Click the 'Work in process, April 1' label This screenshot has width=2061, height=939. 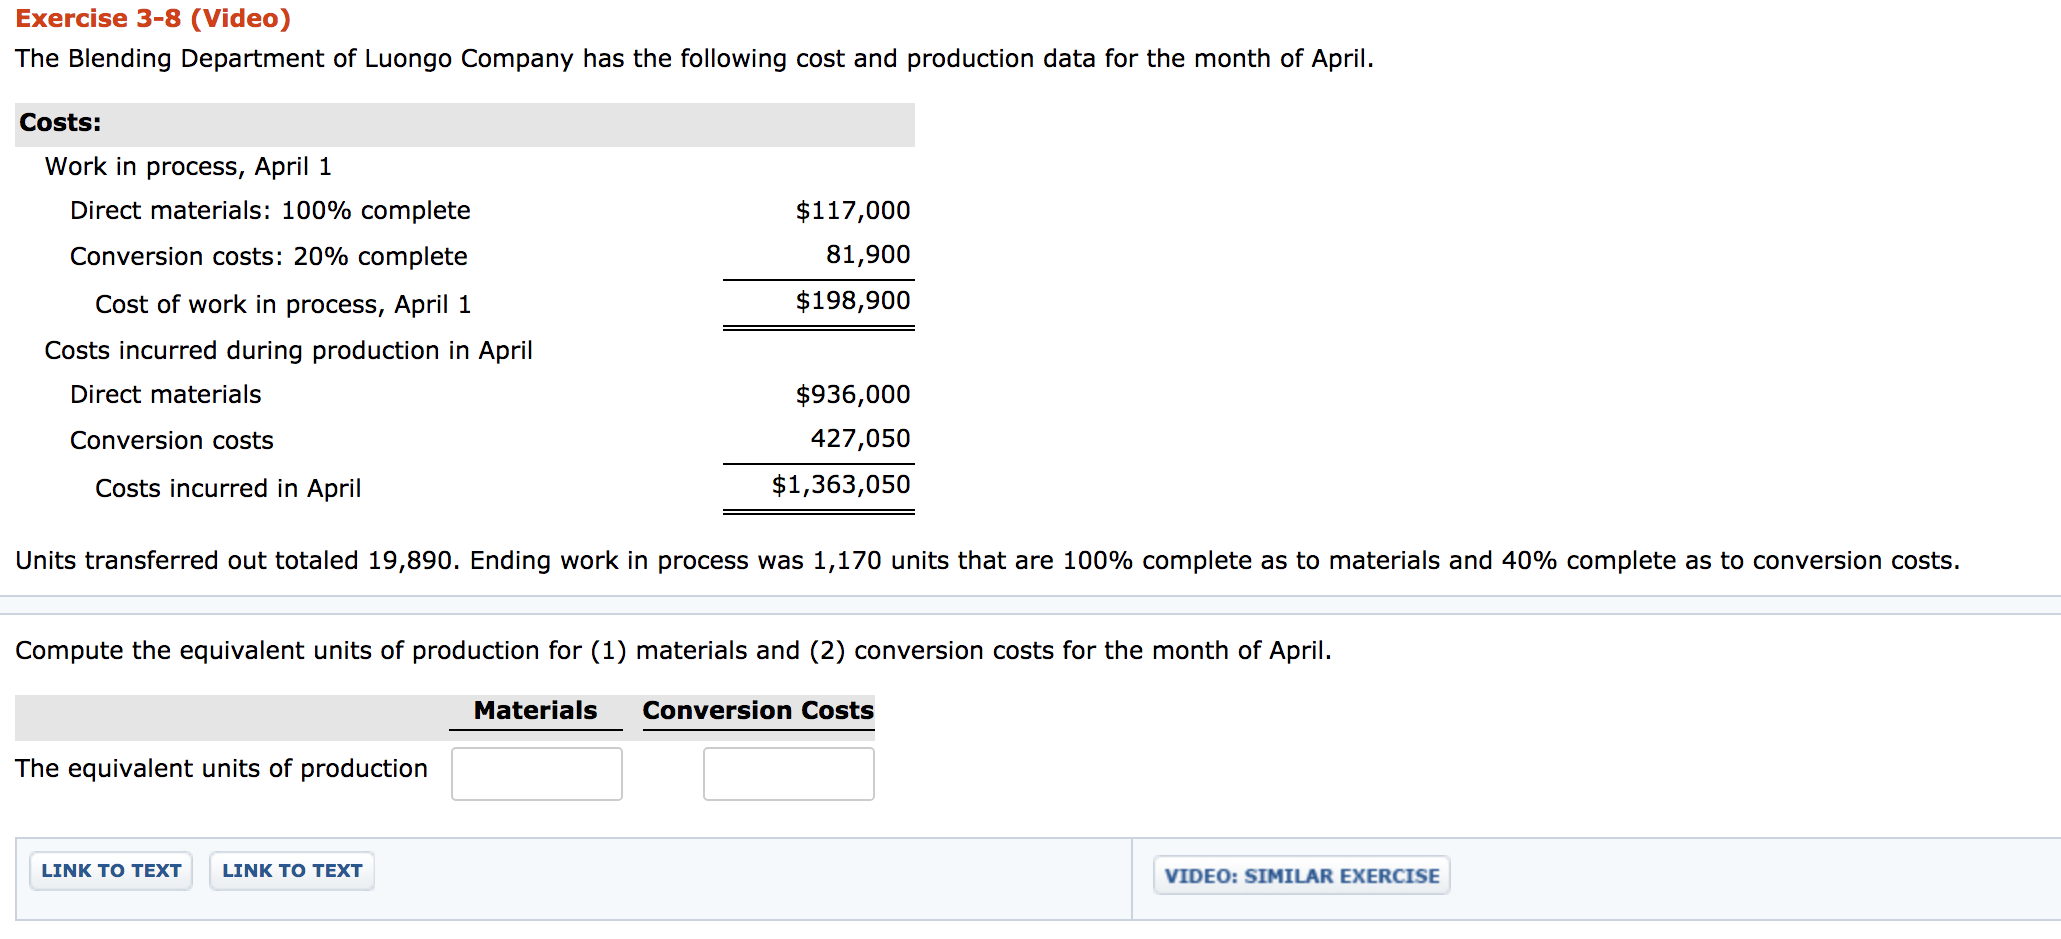pos(188,167)
